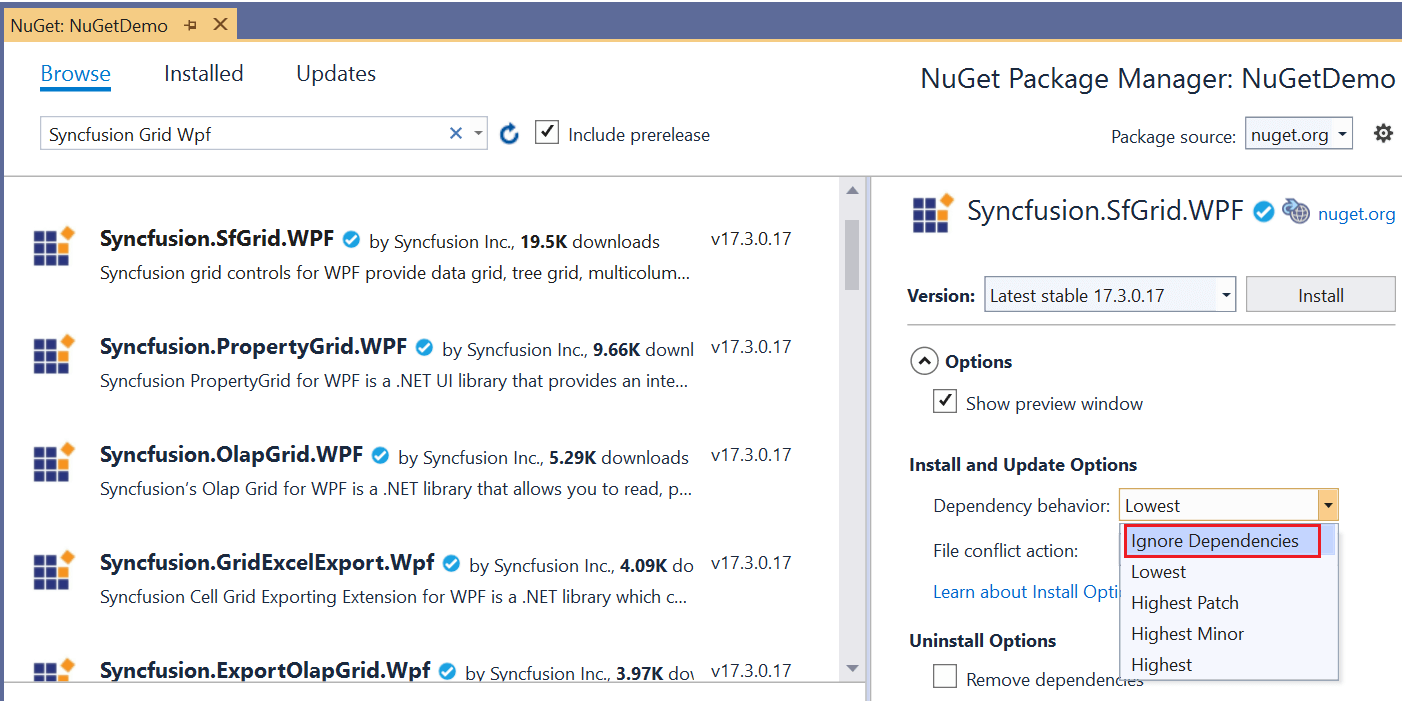Click the Syncfusion.OlapGrid.WPF package icon
Image resolution: width=1404 pixels, height=701 pixels.
click(52, 463)
